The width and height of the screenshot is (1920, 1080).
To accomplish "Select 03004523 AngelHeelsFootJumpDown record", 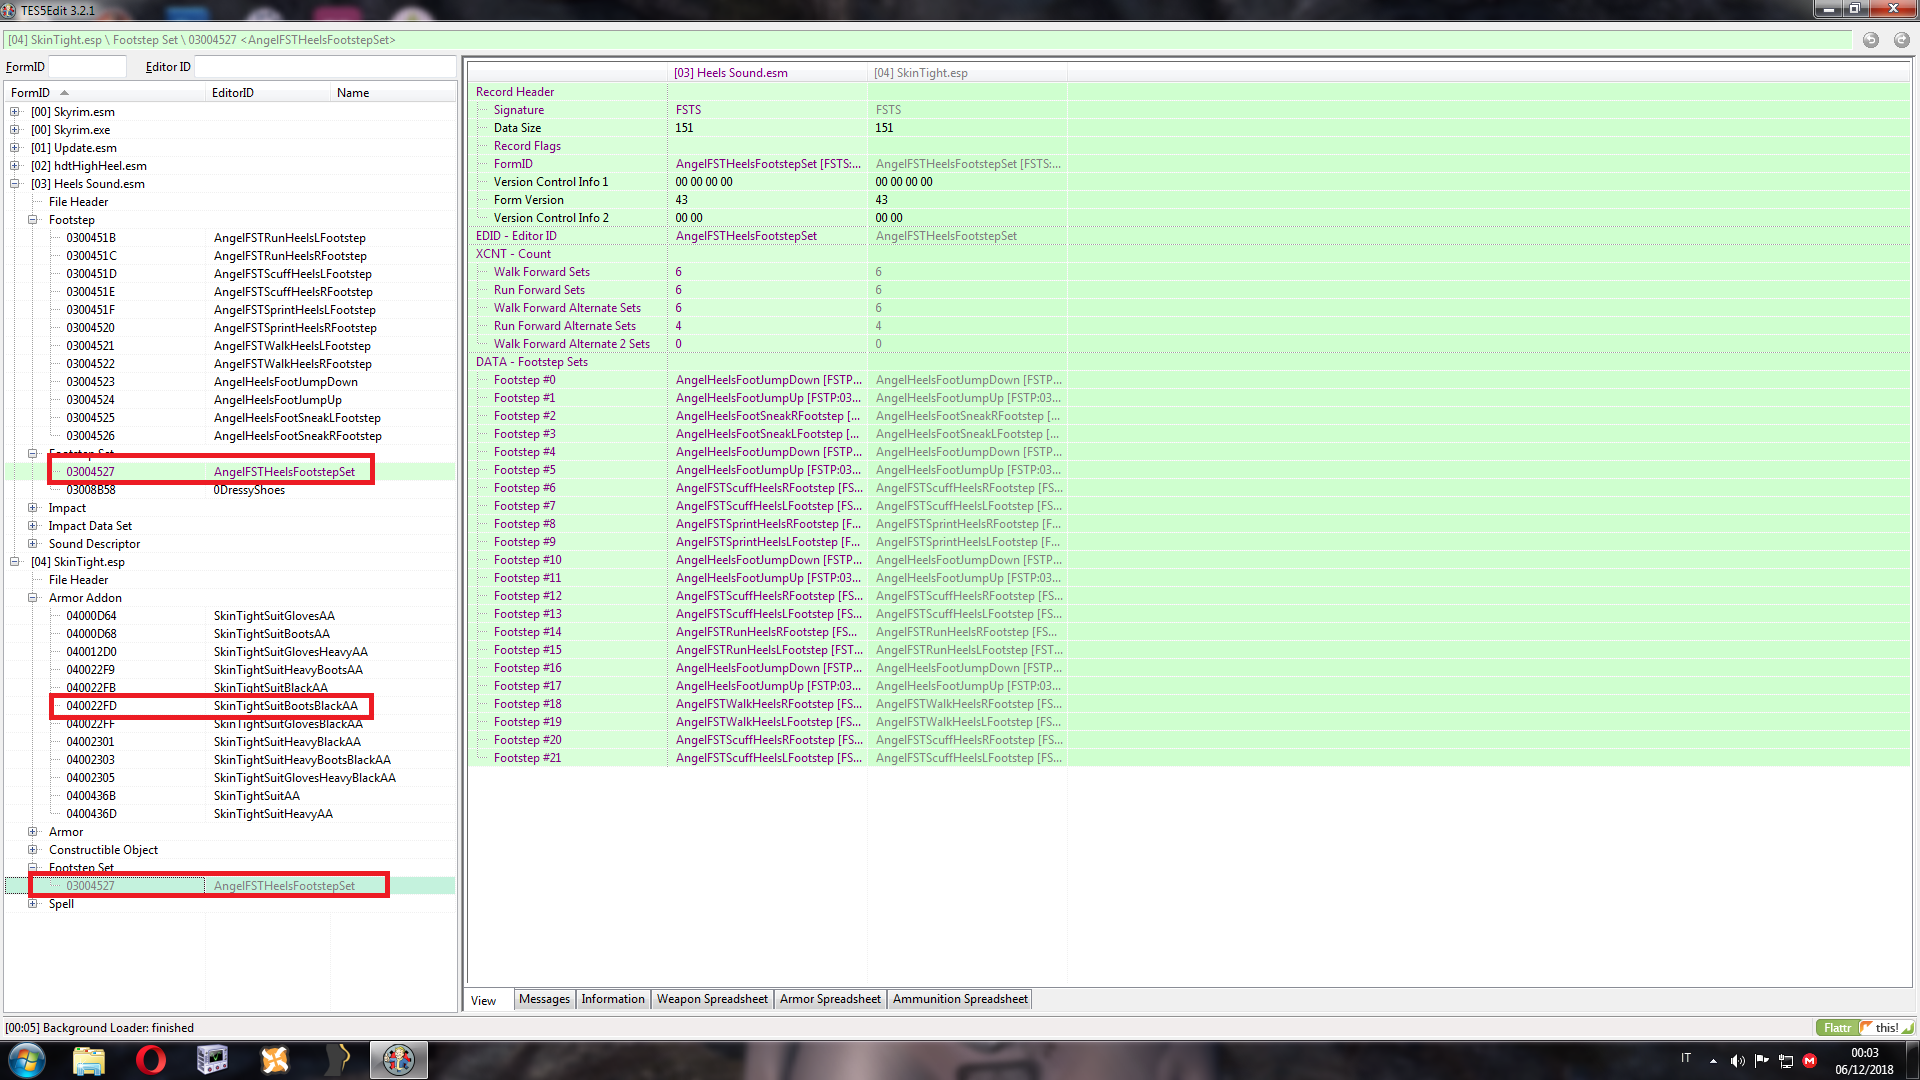I will tap(230, 382).
